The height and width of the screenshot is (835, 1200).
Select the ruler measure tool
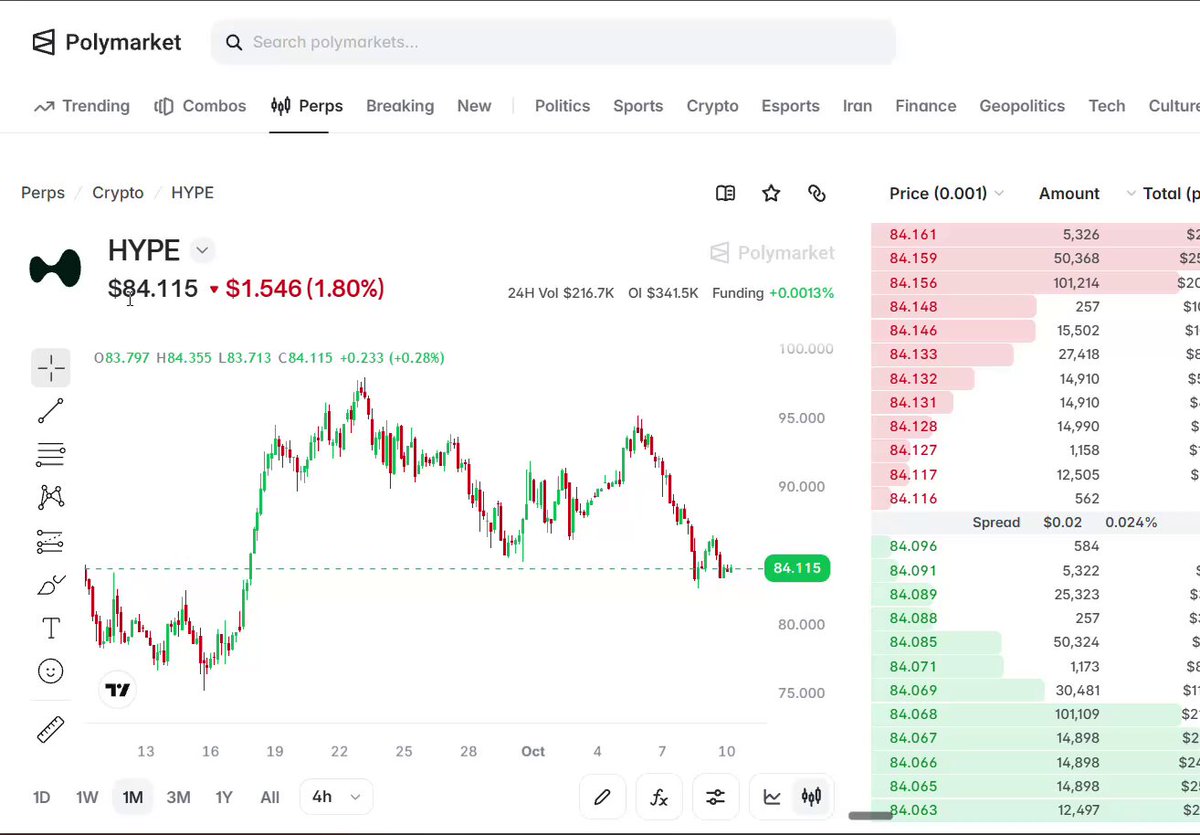pos(51,730)
